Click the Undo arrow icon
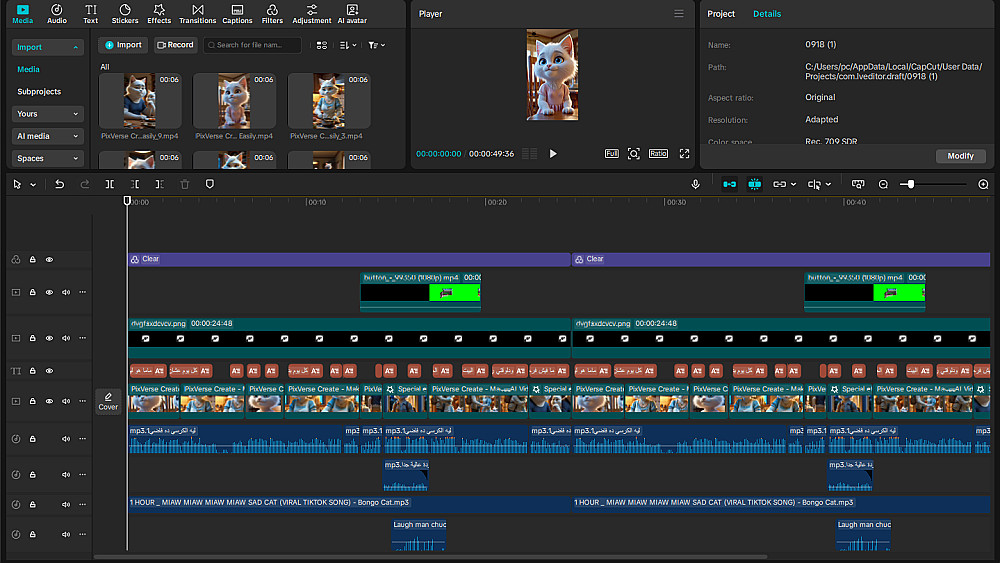Viewport: 1000px width, 563px height. (x=60, y=184)
